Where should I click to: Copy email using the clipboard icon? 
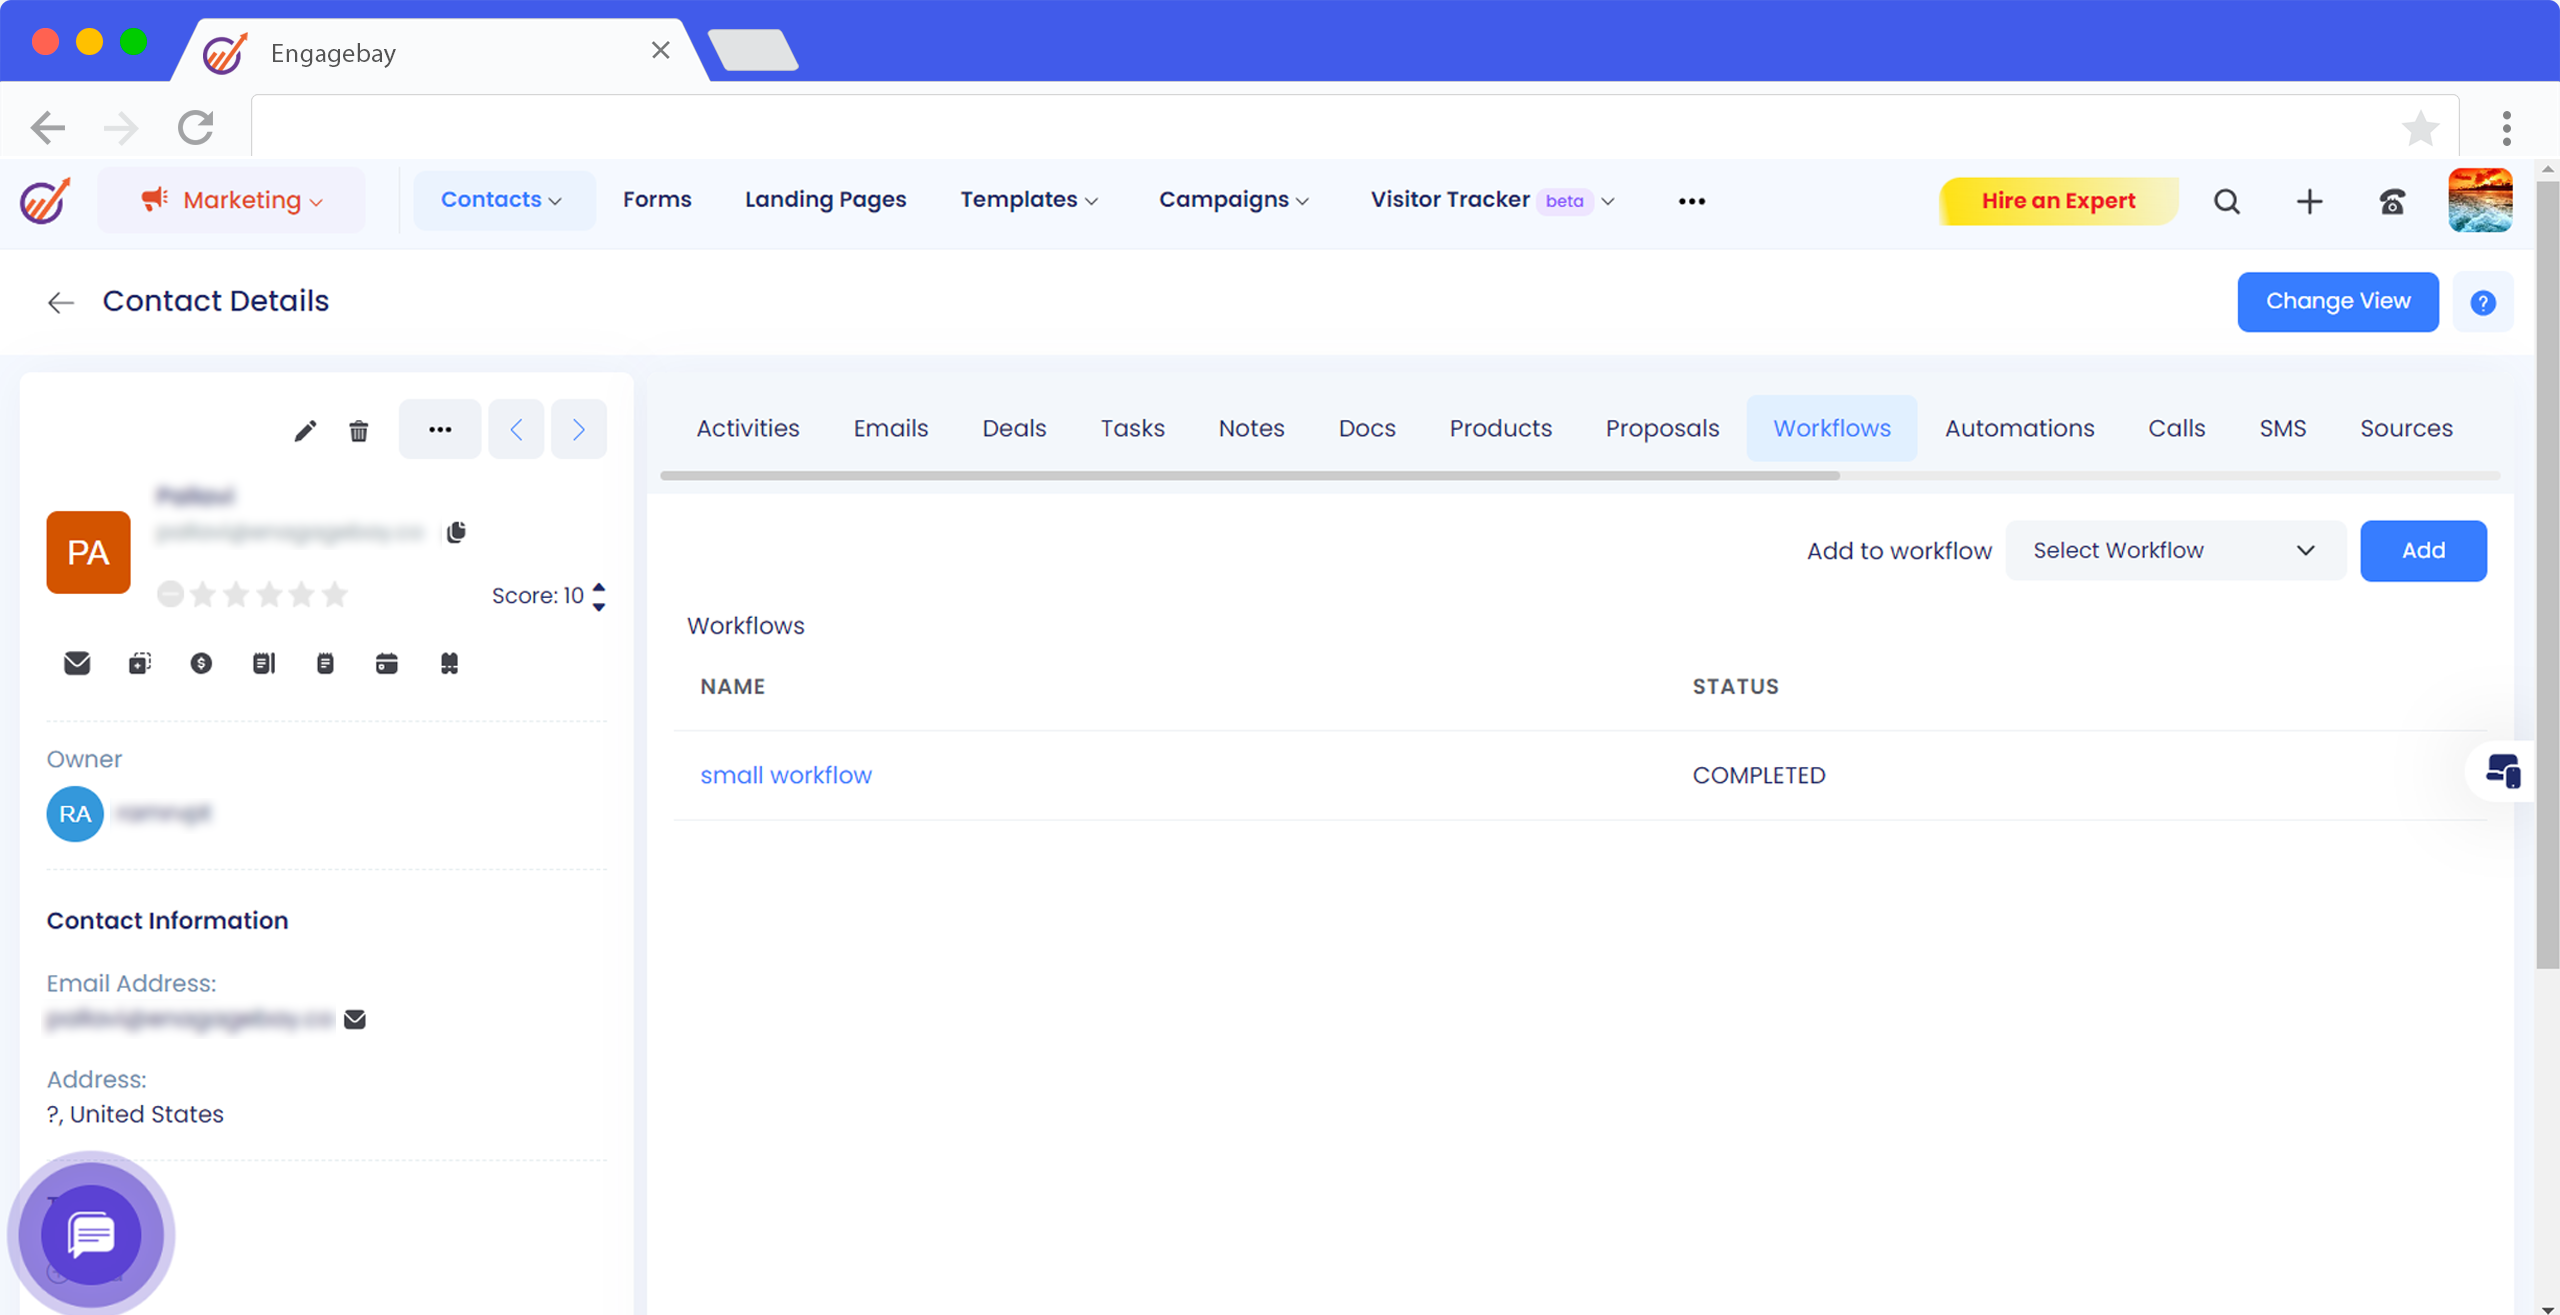(x=456, y=532)
